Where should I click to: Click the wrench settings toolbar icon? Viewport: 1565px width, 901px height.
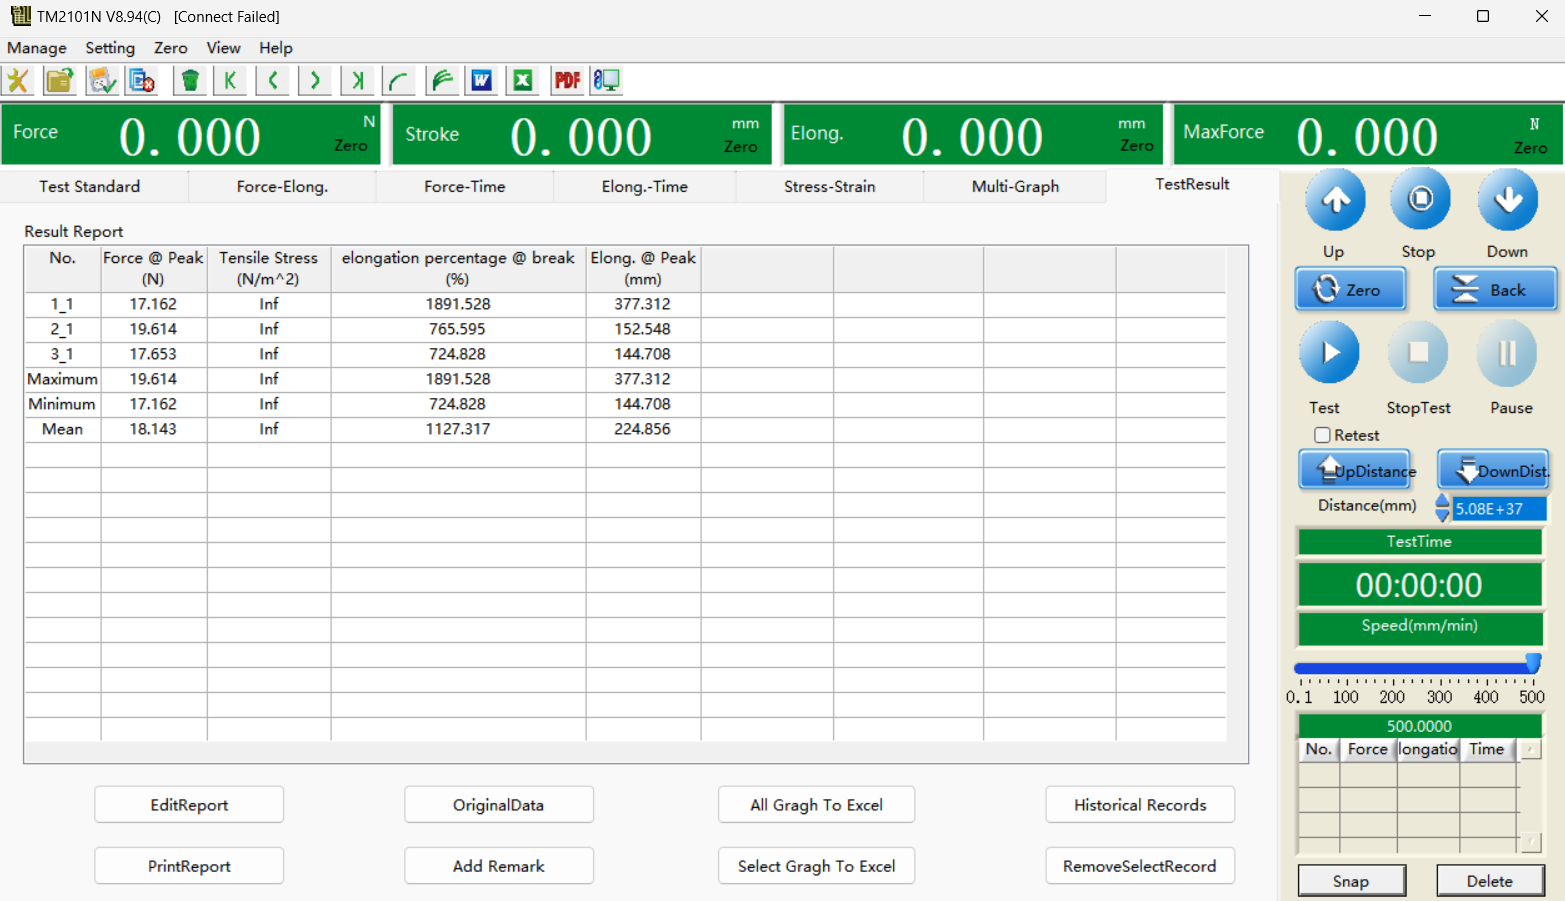(x=18, y=81)
